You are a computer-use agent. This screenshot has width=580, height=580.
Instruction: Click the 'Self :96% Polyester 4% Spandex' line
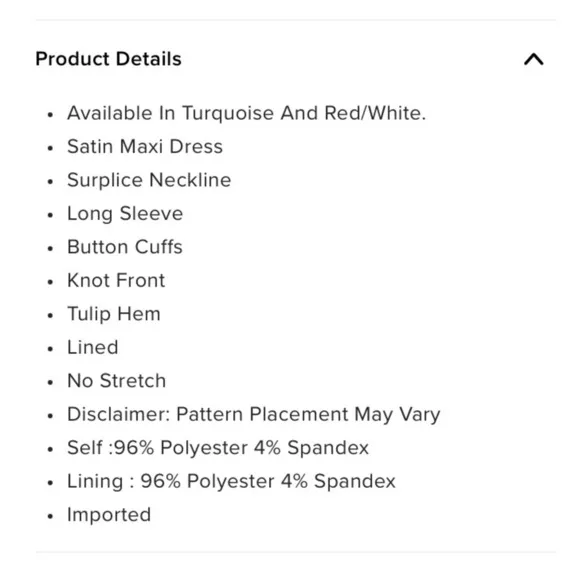tap(218, 448)
